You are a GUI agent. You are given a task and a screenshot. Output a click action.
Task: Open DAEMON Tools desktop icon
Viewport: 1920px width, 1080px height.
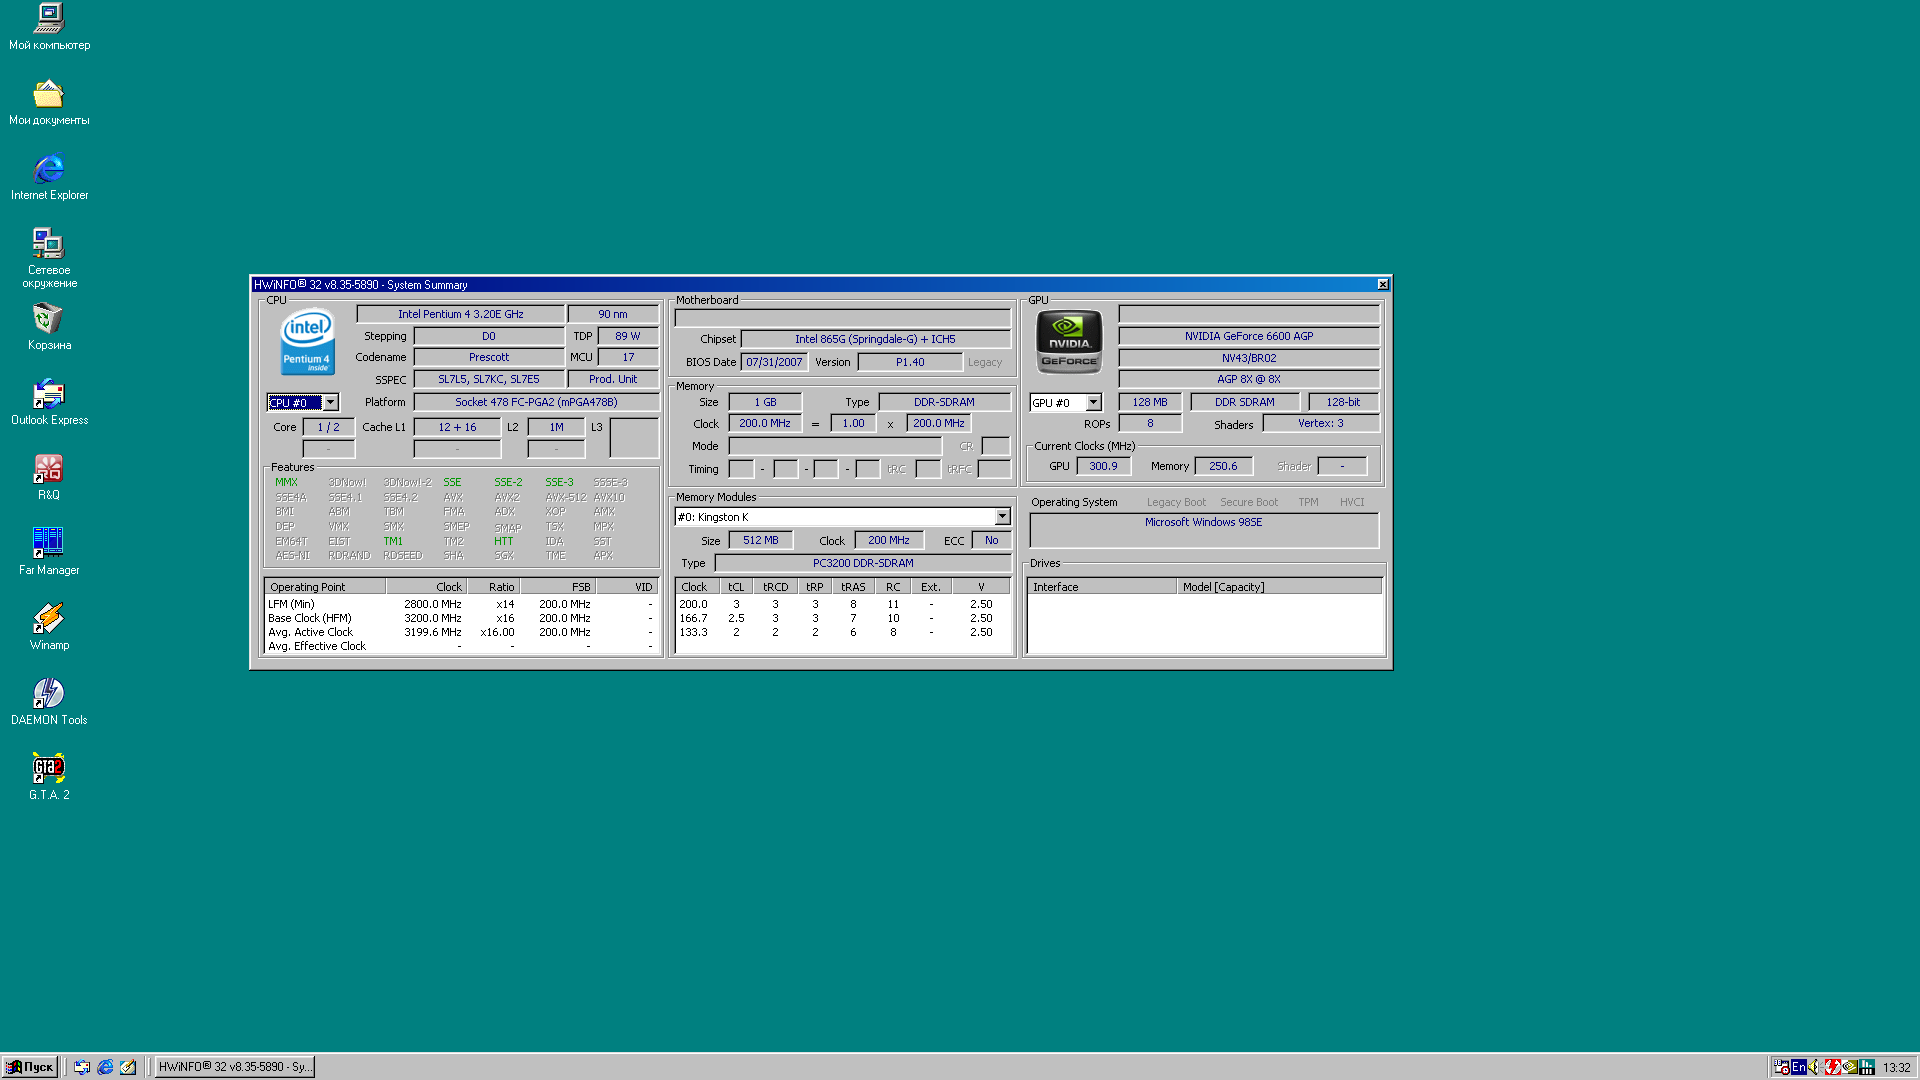point(48,694)
